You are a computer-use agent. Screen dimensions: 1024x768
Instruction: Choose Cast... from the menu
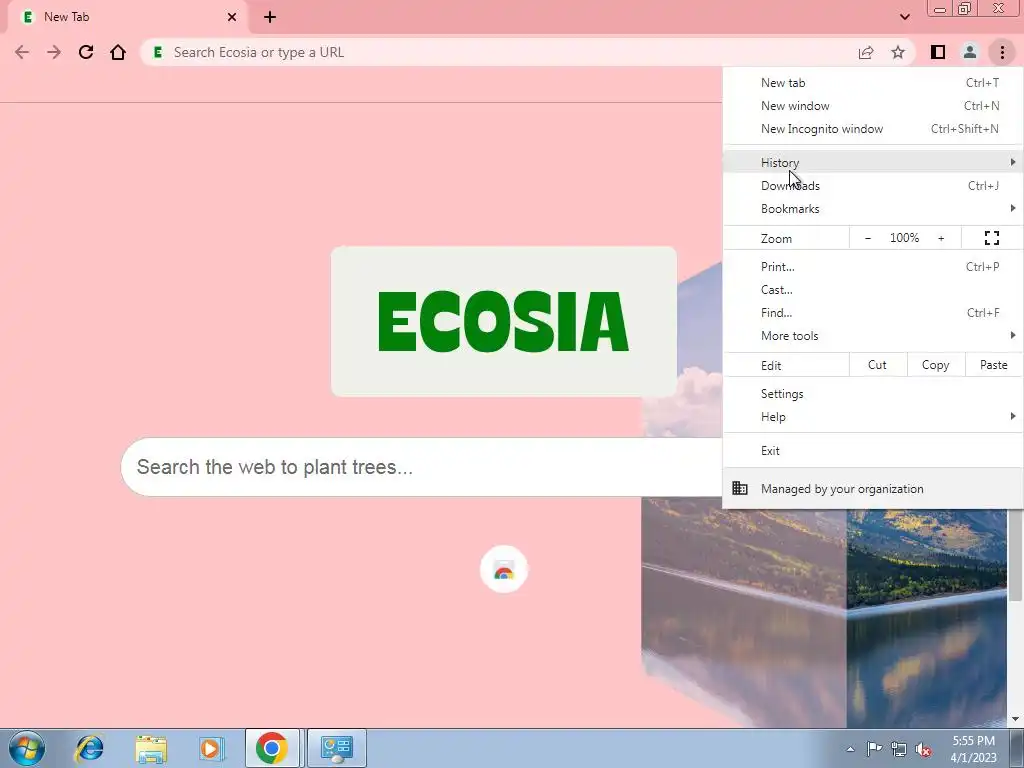(872, 289)
